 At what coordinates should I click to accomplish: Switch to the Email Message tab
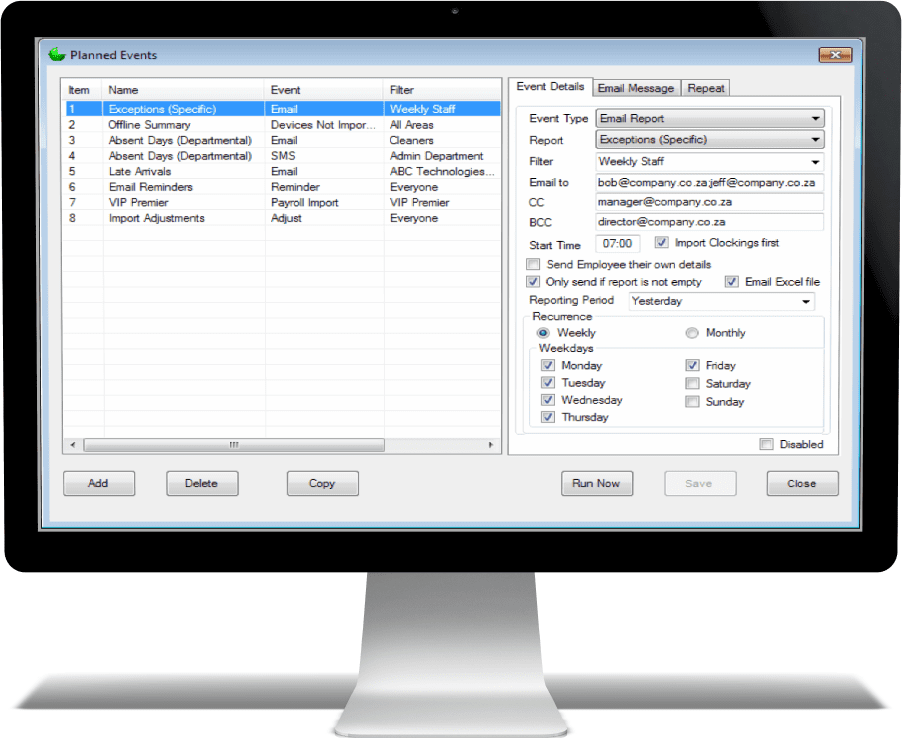pyautogui.click(x=636, y=88)
